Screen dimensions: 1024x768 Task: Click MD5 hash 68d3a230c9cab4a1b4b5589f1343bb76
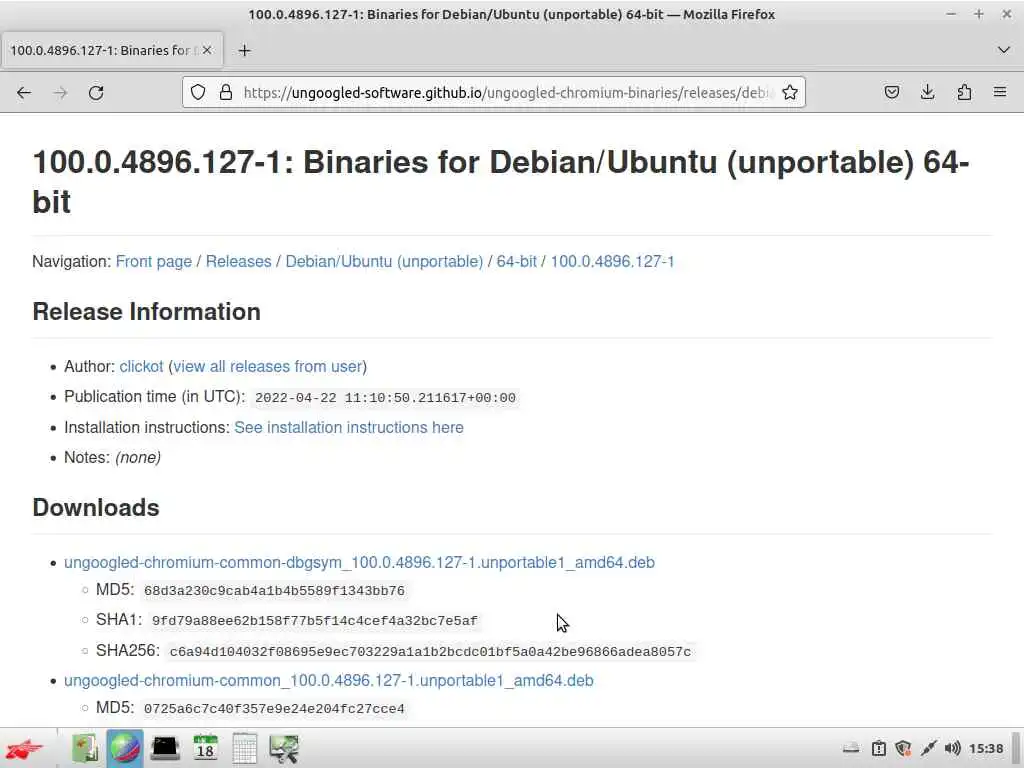click(x=274, y=590)
